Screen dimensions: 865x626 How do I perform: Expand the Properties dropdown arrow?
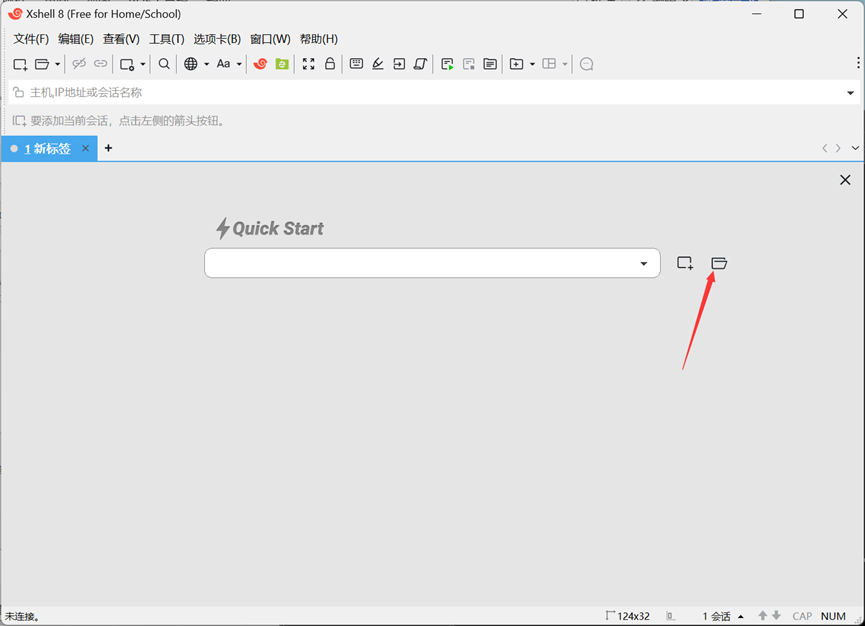(143, 64)
